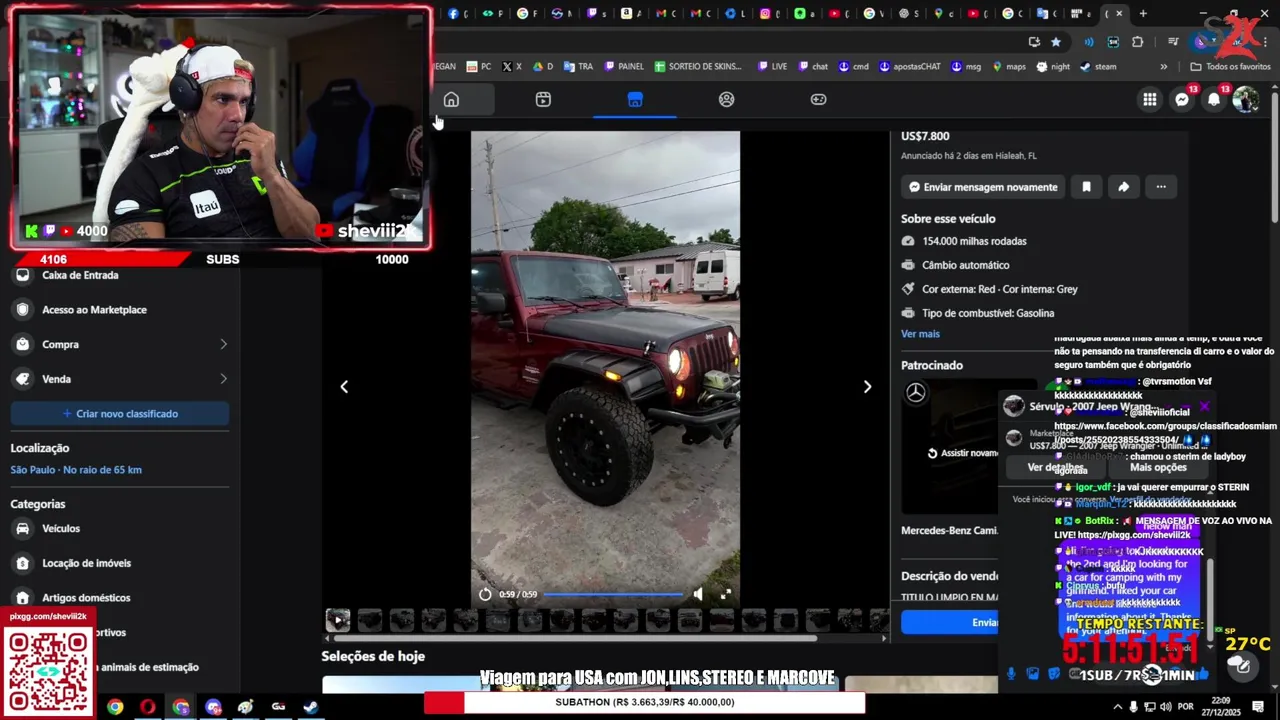Open the Mercedes-Benz sponsored logo
Screen dimensions: 1280x720
tap(915, 393)
